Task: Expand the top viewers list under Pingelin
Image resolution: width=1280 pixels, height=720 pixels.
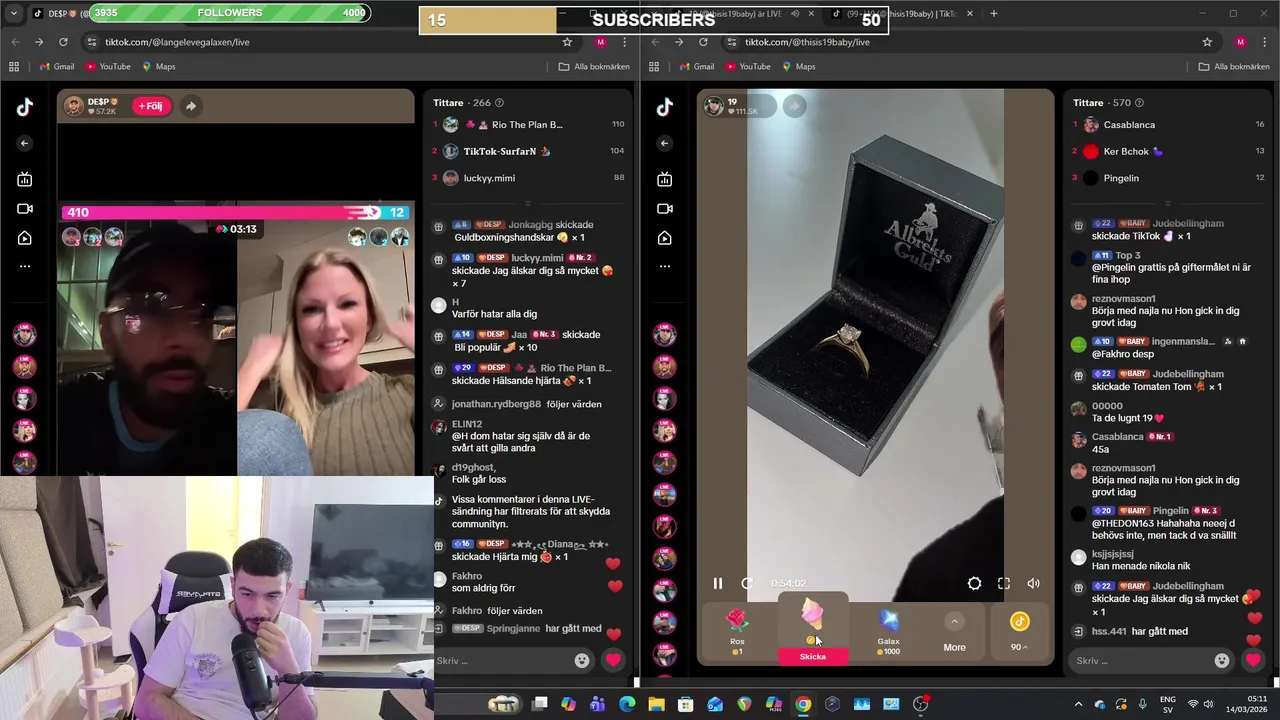Action: coord(1167,203)
